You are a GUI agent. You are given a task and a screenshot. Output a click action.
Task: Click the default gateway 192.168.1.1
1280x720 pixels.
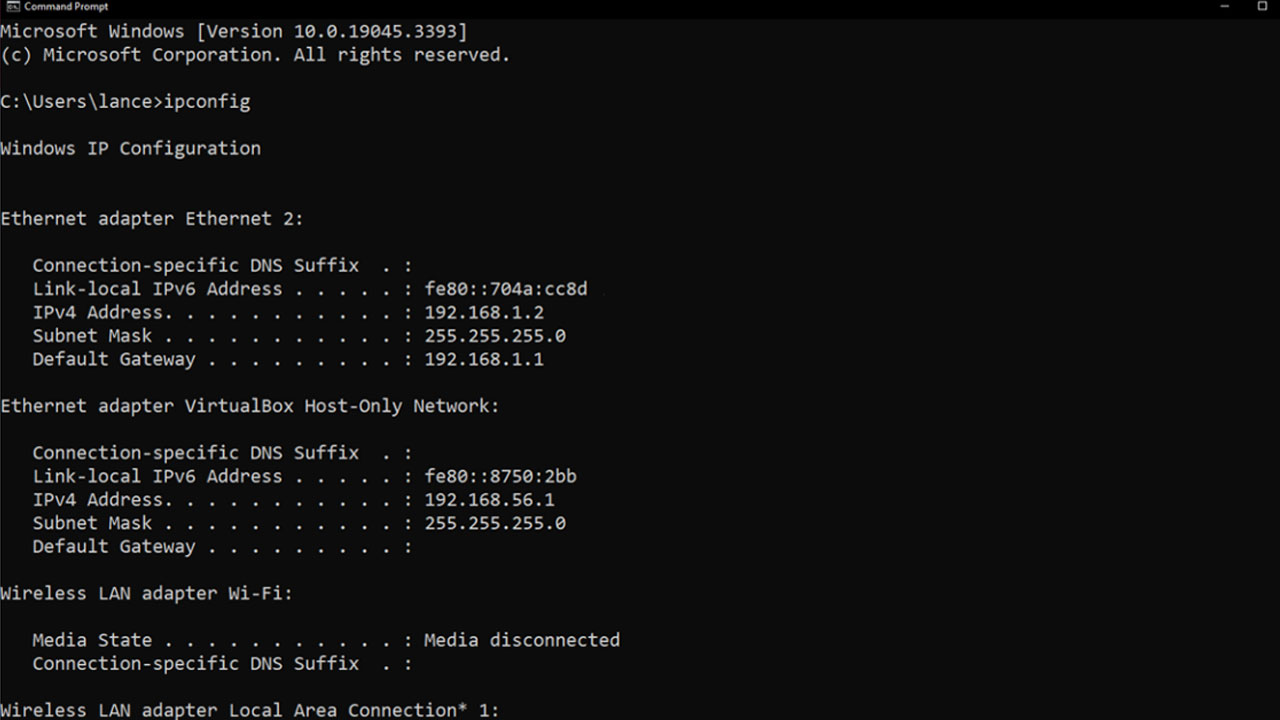(484, 359)
